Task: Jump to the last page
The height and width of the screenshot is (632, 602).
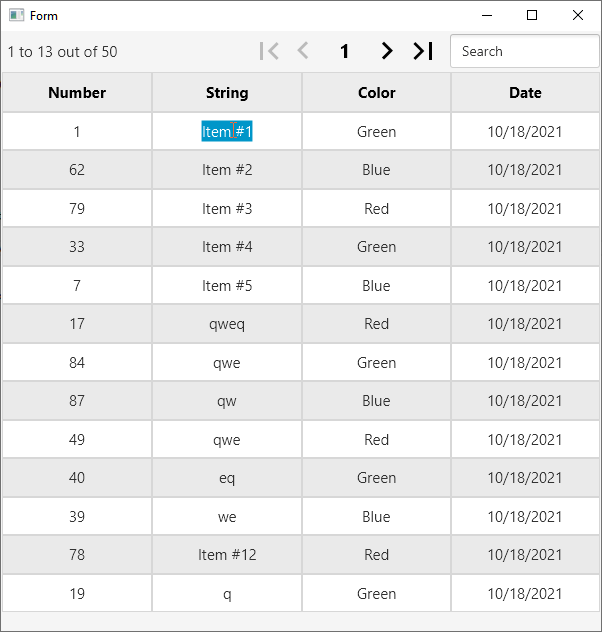Action: pyautogui.click(x=423, y=51)
